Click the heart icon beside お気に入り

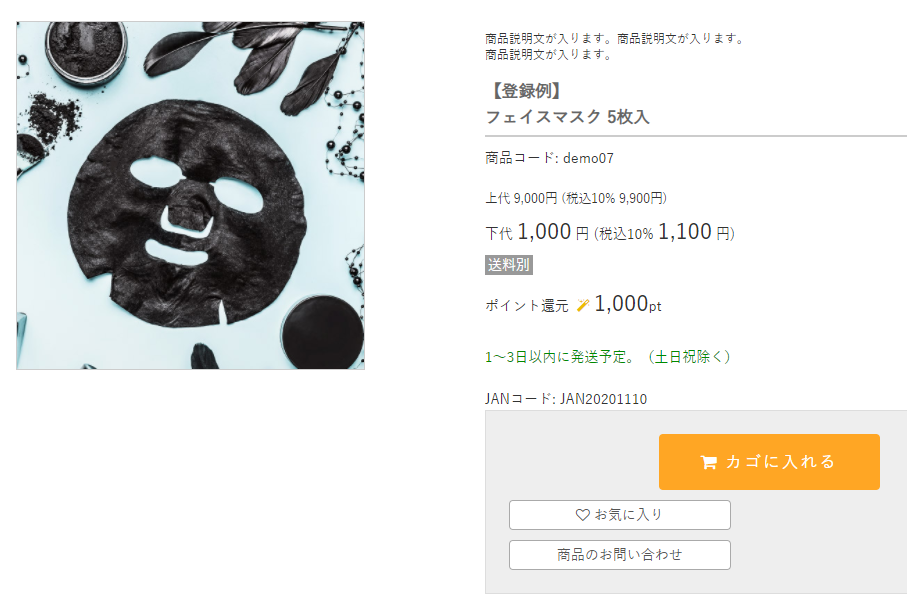coord(582,514)
